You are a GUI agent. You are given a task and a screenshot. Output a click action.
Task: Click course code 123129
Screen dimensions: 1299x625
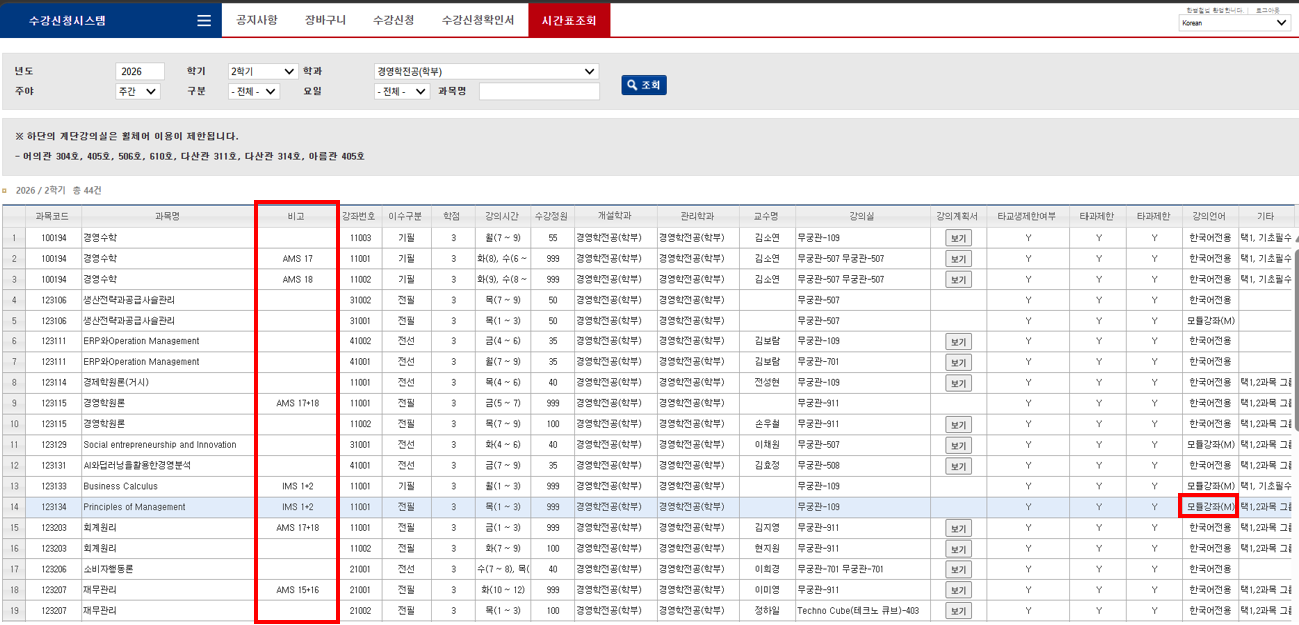click(x=54, y=445)
